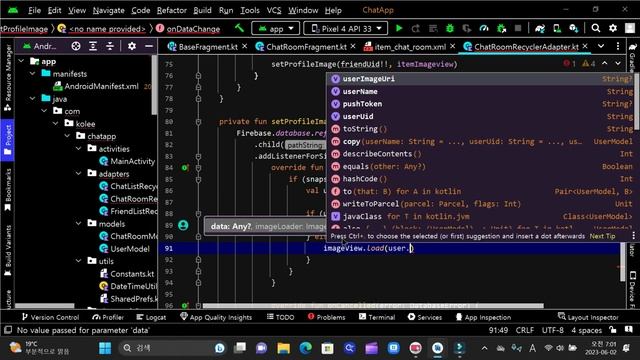
Task: Collapse the utils package
Action: coord(79,261)
